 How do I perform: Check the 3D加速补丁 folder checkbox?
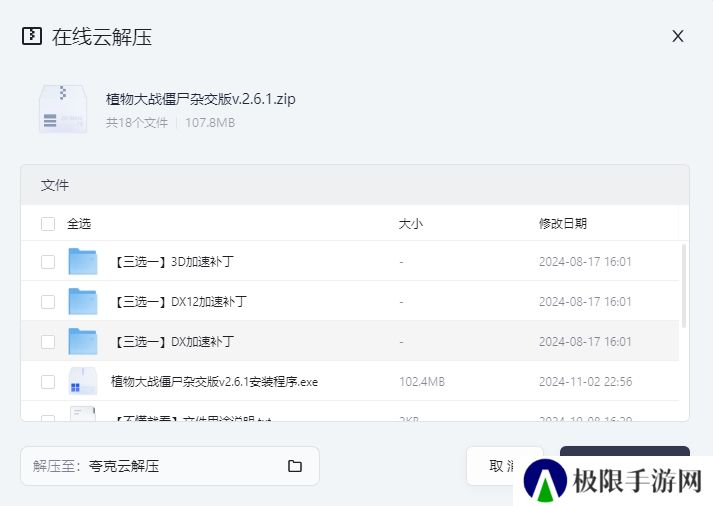tap(48, 262)
